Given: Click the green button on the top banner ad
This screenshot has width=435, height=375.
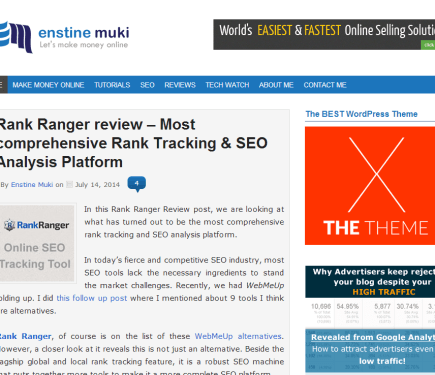Looking at the screenshot, I should [x=428, y=45].
